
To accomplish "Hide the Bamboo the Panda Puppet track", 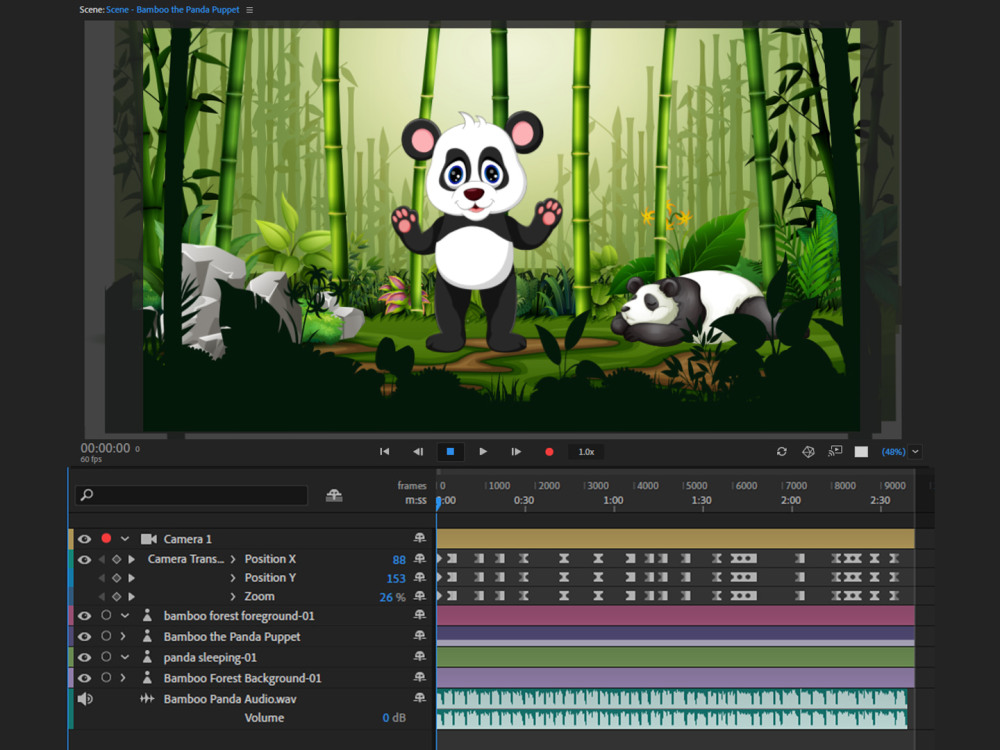I will point(84,636).
